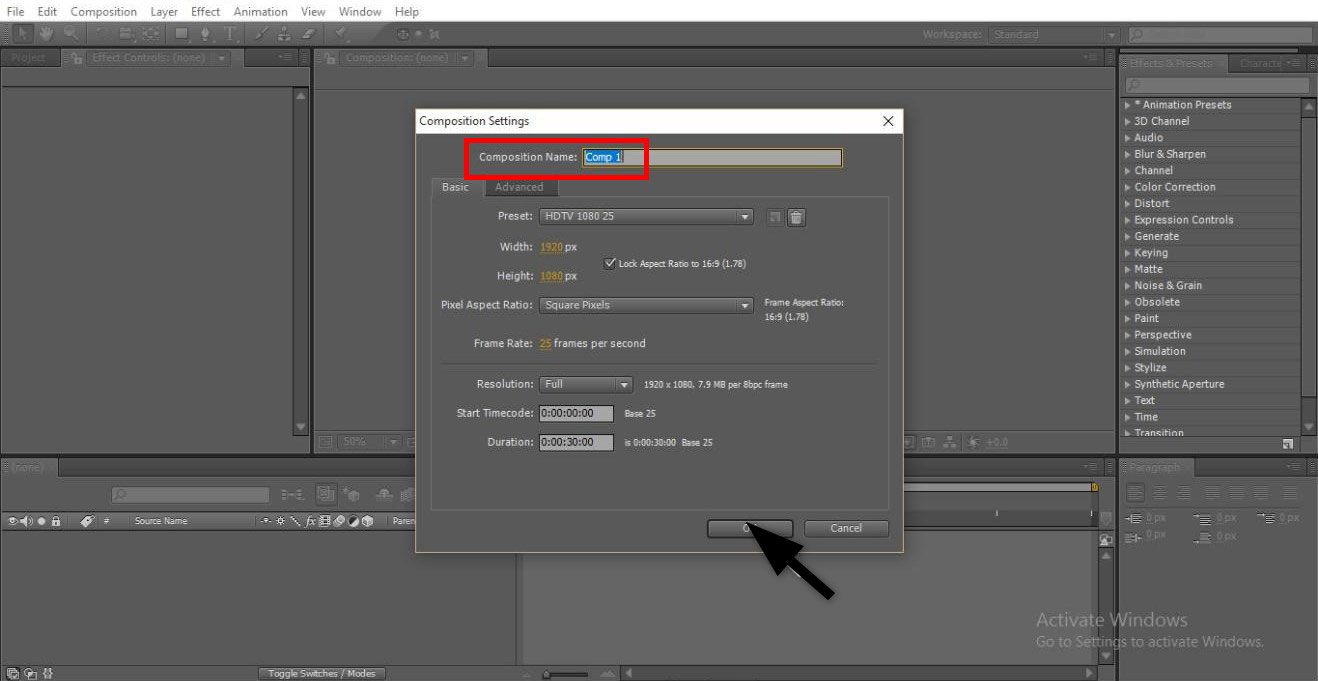
Task: Click the Lock column icon in timeline
Action: (x=56, y=521)
